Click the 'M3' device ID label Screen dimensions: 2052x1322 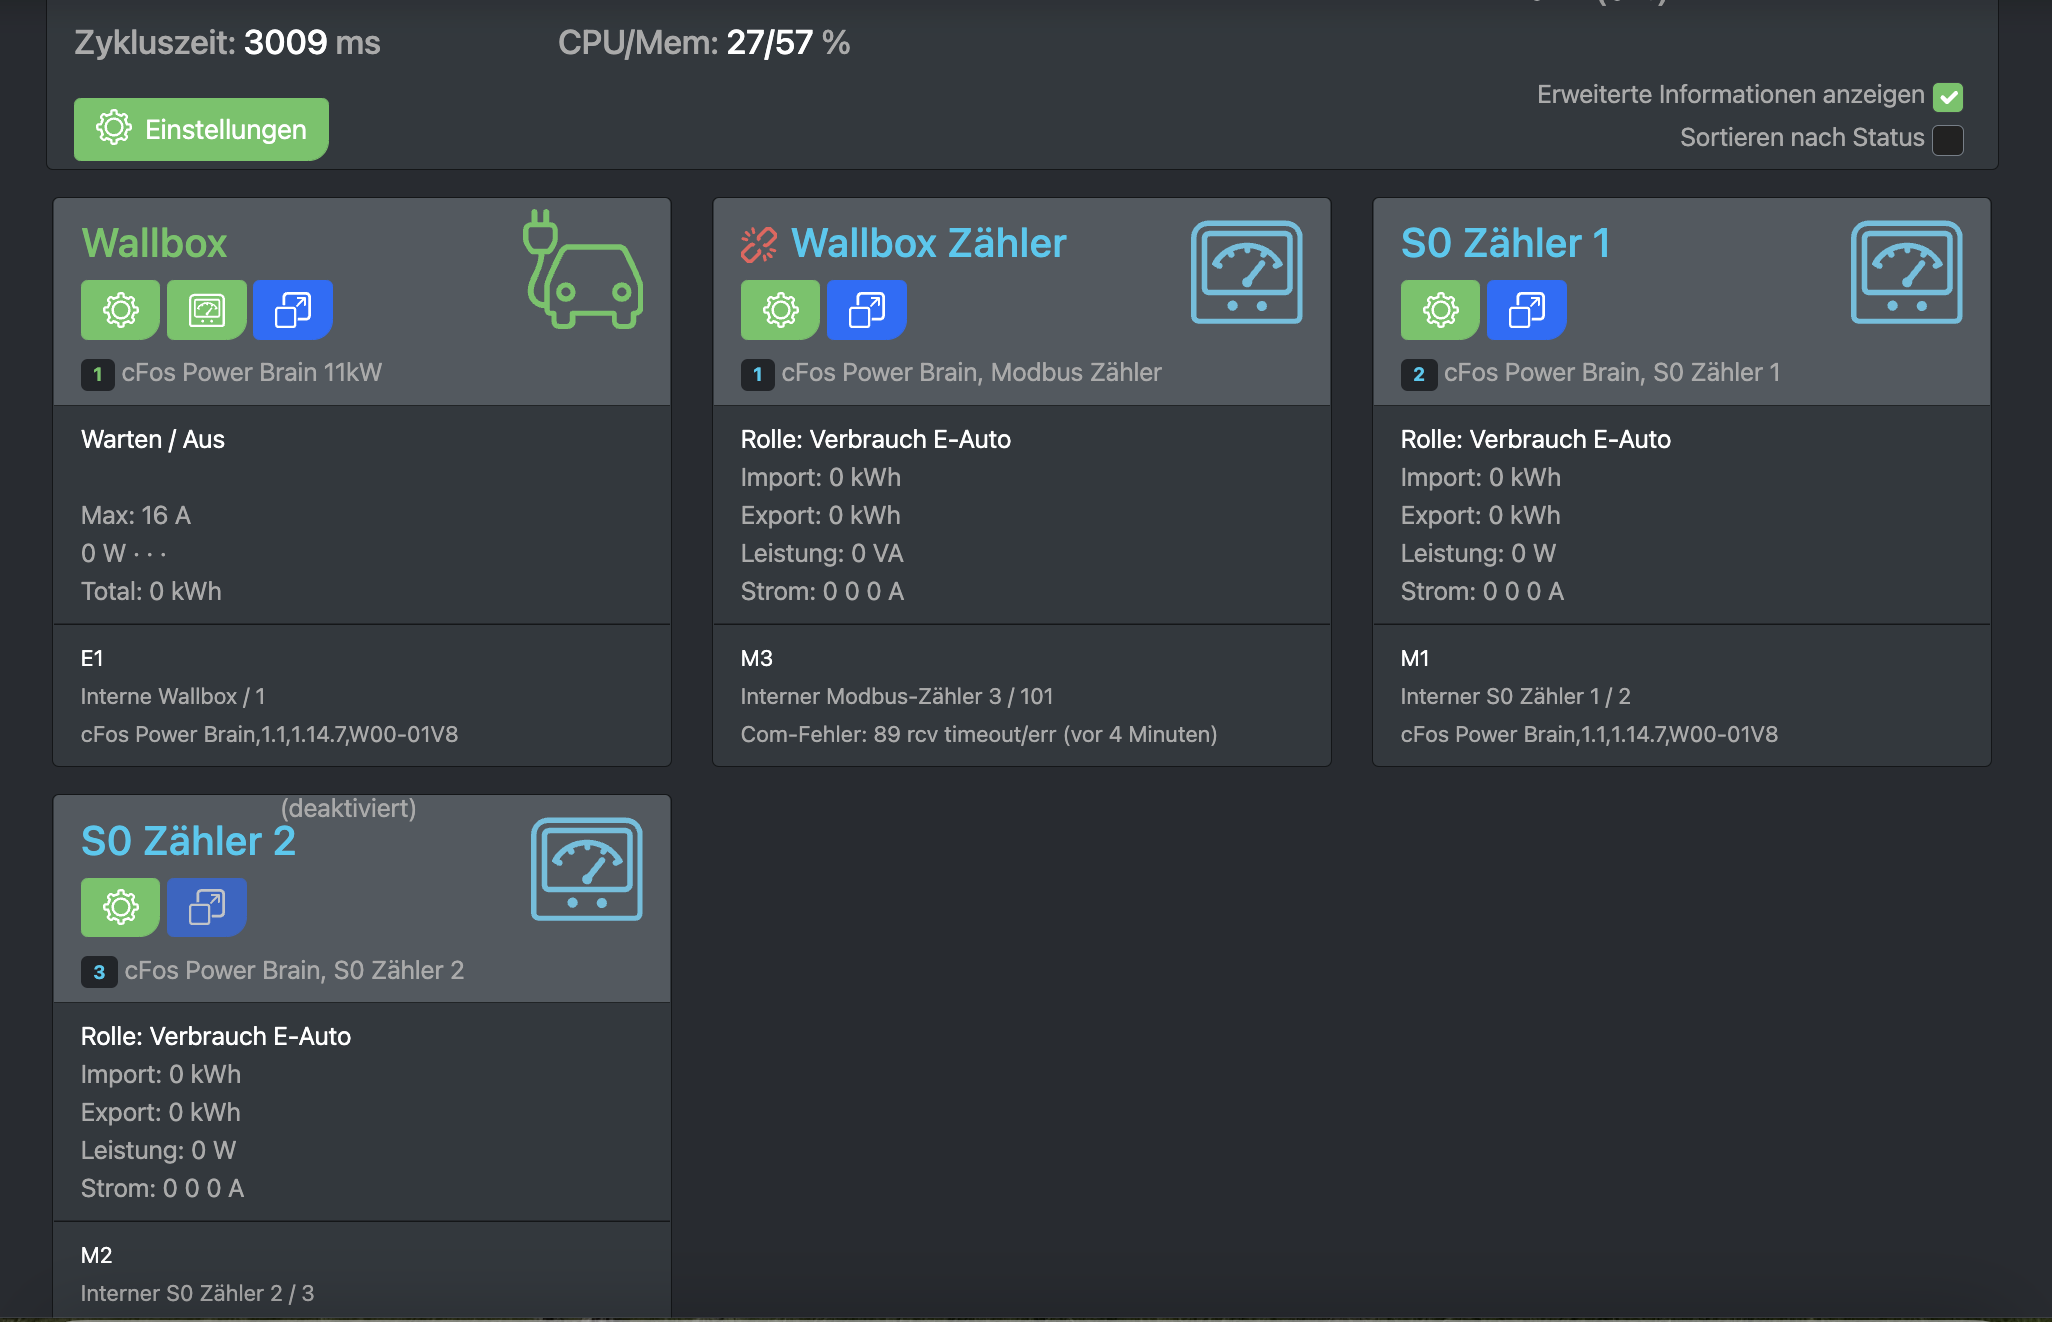tap(756, 658)
